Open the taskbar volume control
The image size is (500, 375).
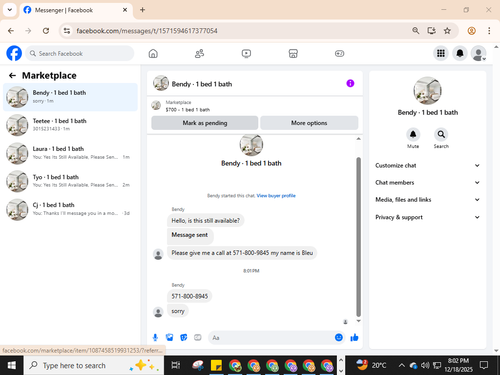click(x=425, y=366)
